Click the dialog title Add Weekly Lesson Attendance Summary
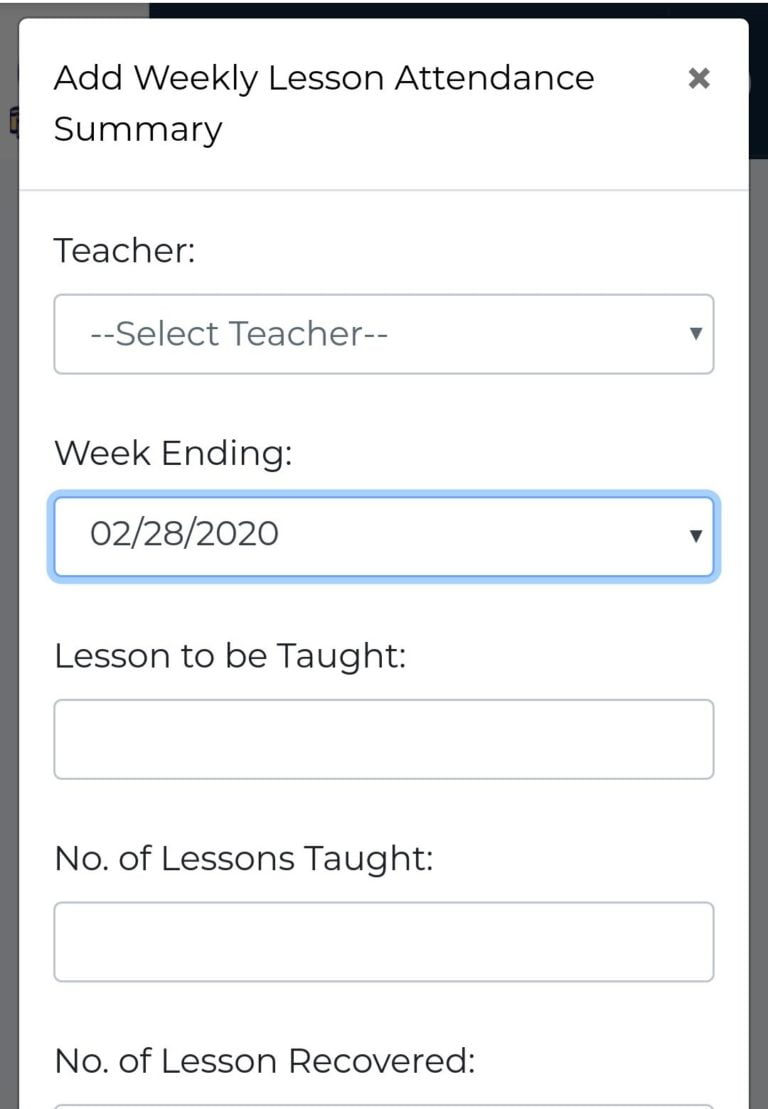768x1109 pixels. tap(323, 102)
